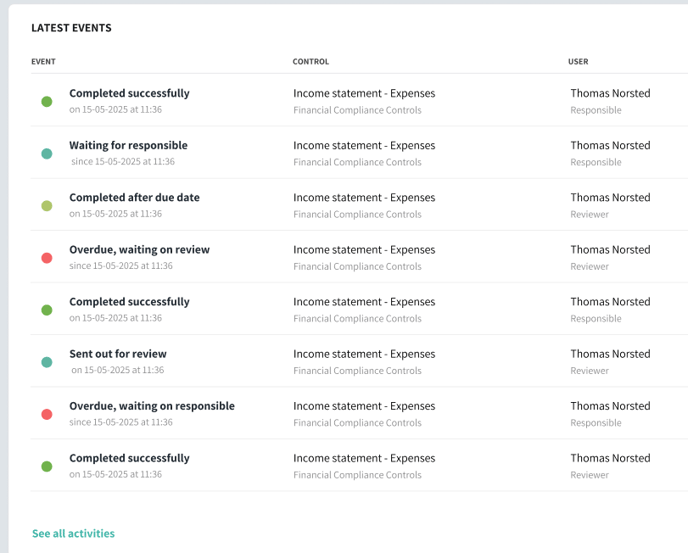Click the Responsible role in Overdue, waiting on responsible row
The height and width of the screenshot is (553, 688).
[x=596, y=423]
